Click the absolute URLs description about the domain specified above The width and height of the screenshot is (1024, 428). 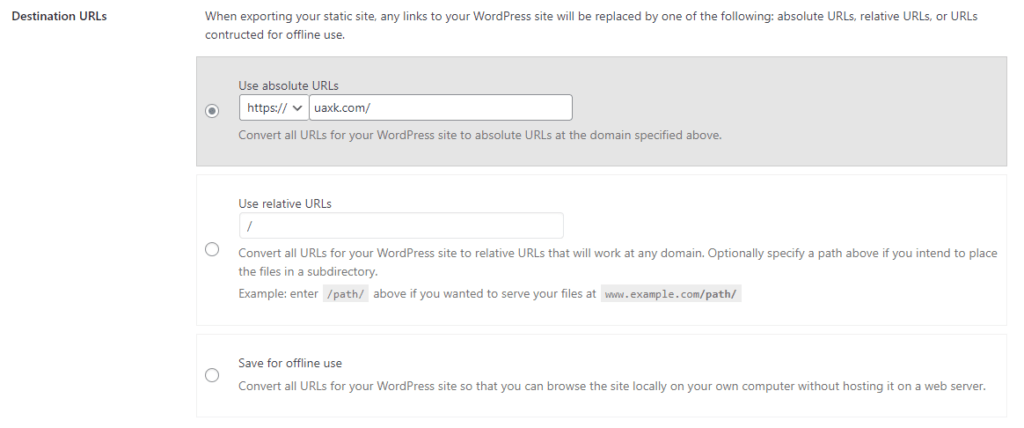(x=480, y=136)
